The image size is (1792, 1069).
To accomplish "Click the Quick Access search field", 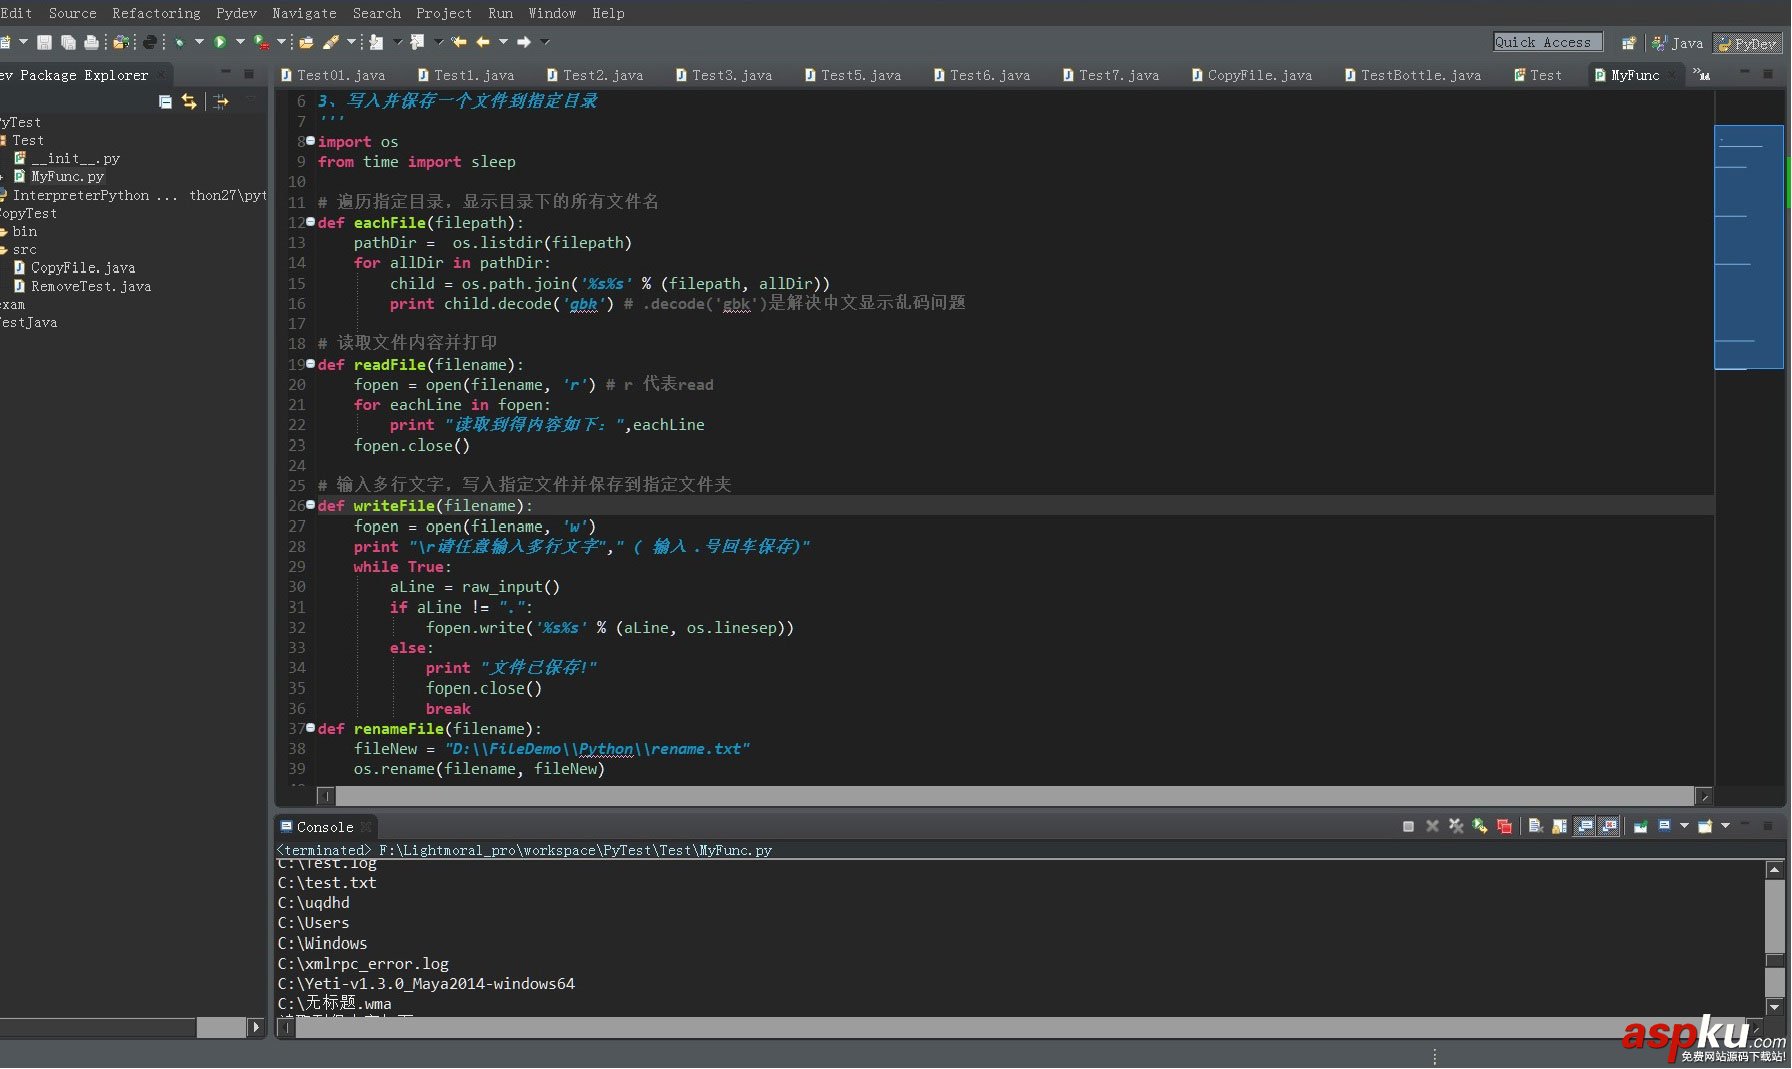I will pyautogui.click(x=1547, y=42).
